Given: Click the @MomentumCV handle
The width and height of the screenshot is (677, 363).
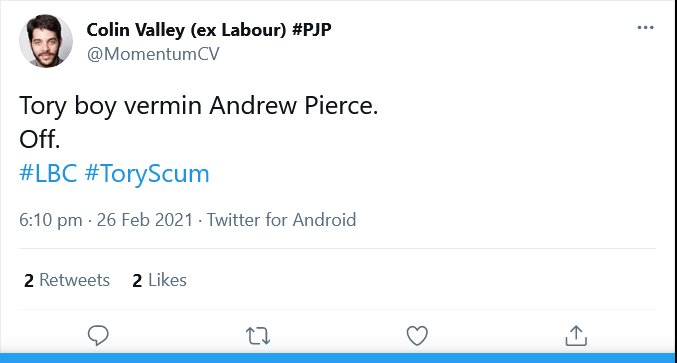Looking at the screenshot, I should [153, 54].
